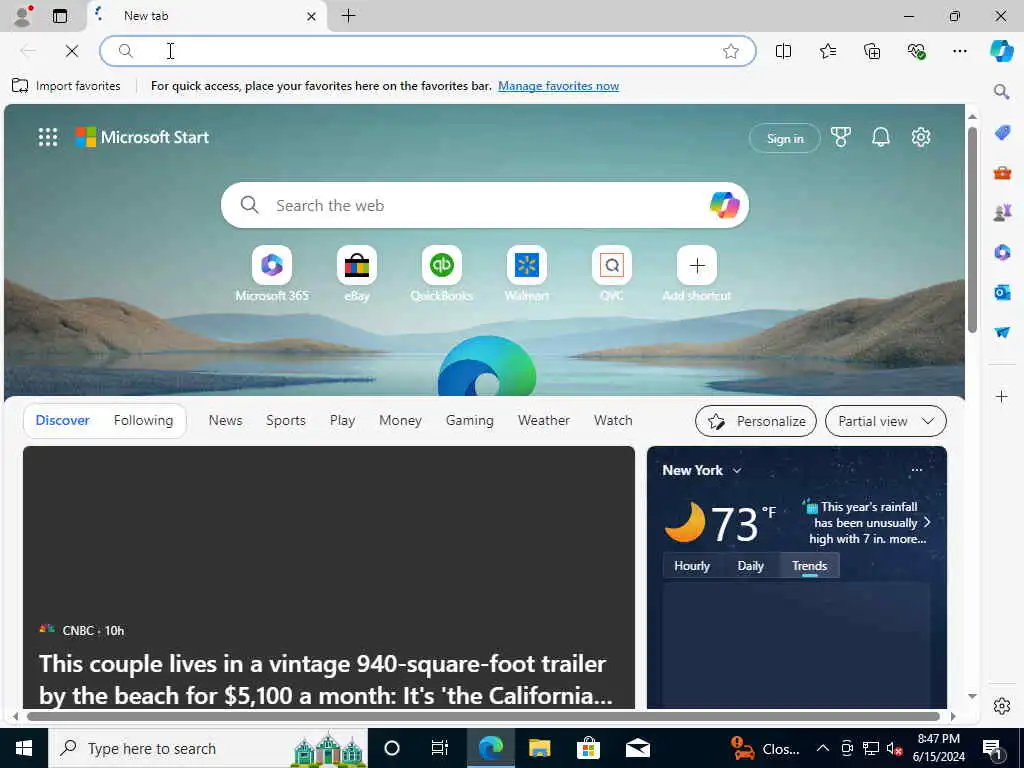Click the Personalize button
This screenshot has height=768, width=1024.
pyautogui.click(x=756, y=421)
